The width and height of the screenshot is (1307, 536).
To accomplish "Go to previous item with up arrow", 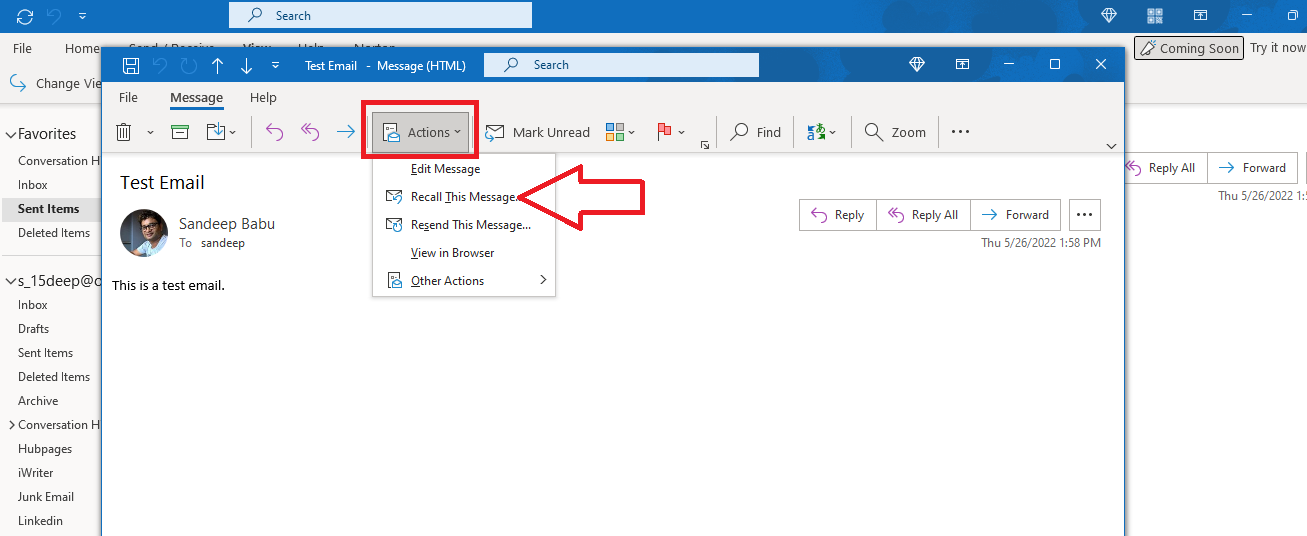I will coord(217,65).
